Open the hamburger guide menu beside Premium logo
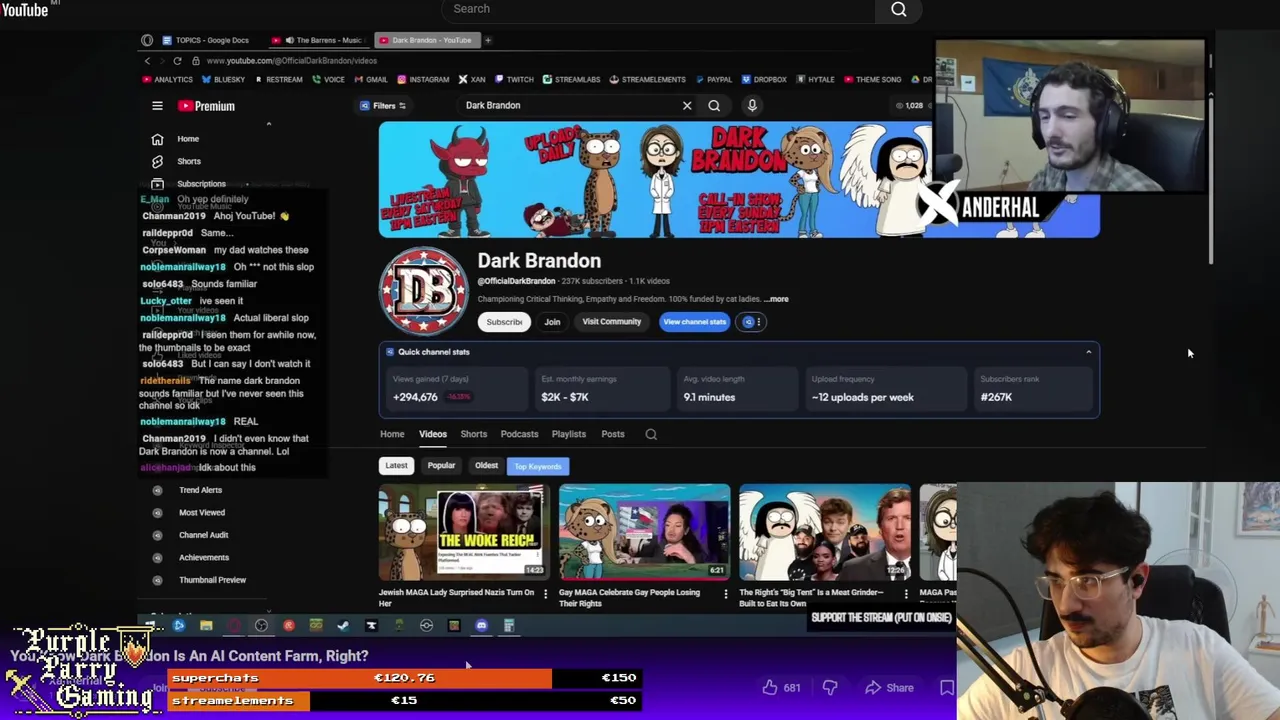Viewport: 1280px width, 720px height. coord(157,106)
